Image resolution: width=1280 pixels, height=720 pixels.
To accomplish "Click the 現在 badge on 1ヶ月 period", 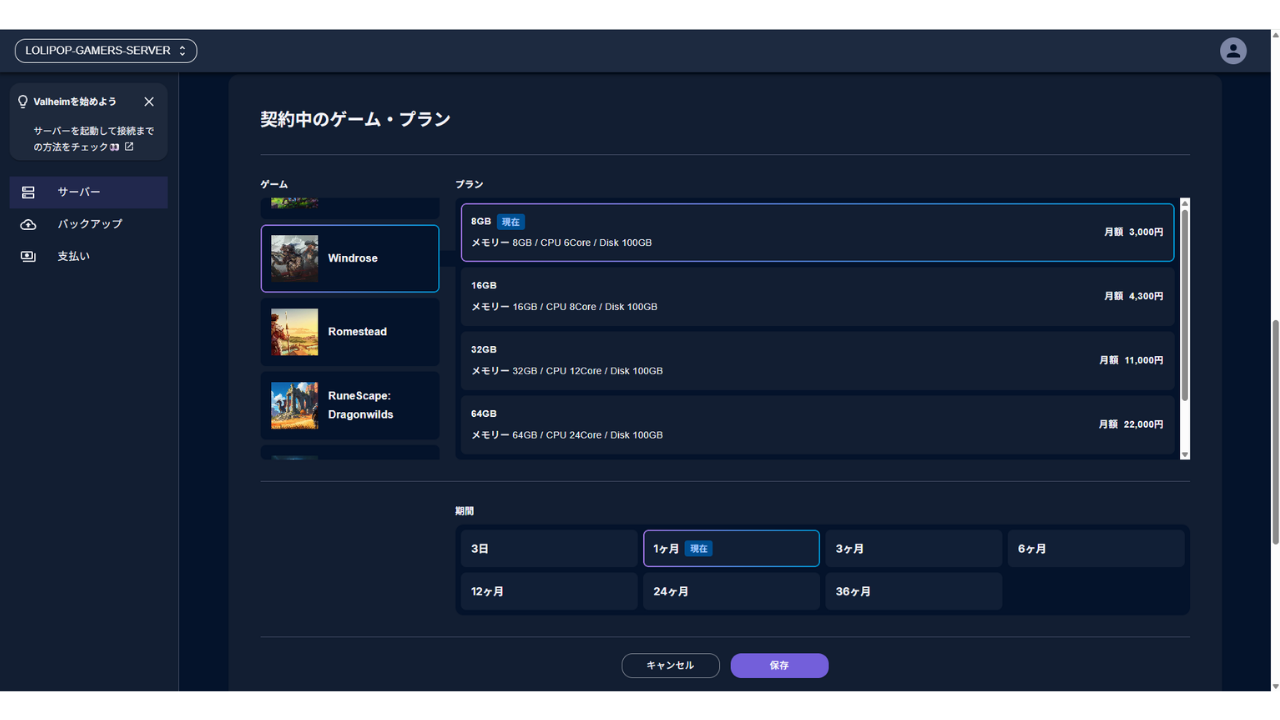I will point(698,549).
